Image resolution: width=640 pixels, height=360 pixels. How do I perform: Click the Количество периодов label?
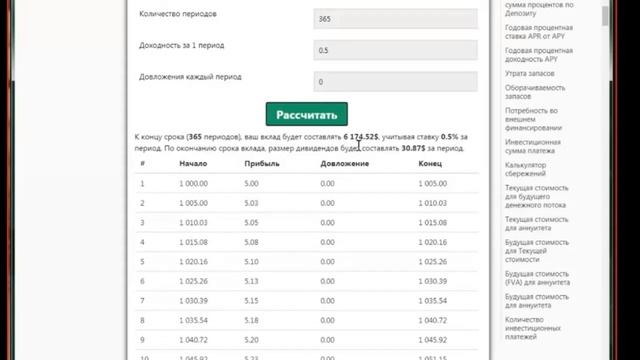(178, 14)
